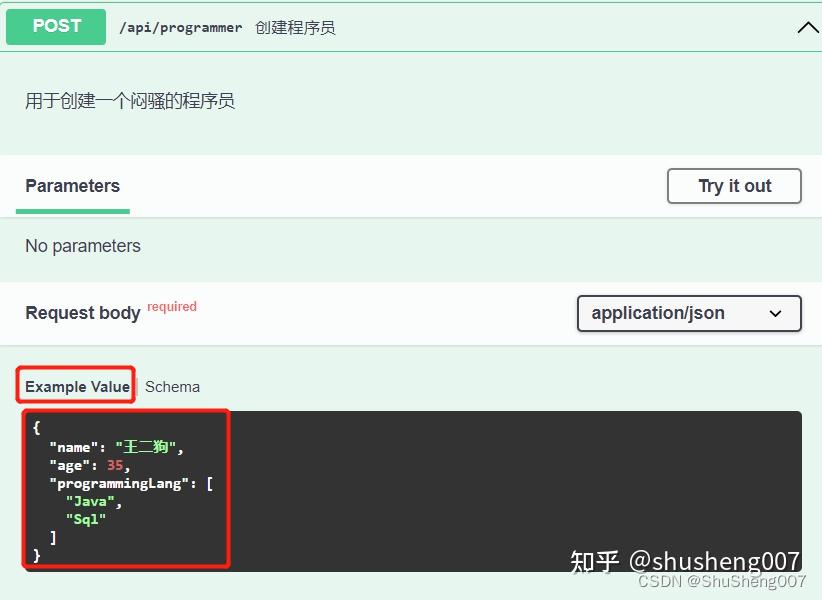Click the No parameters text area

click(x=83, y=245)
